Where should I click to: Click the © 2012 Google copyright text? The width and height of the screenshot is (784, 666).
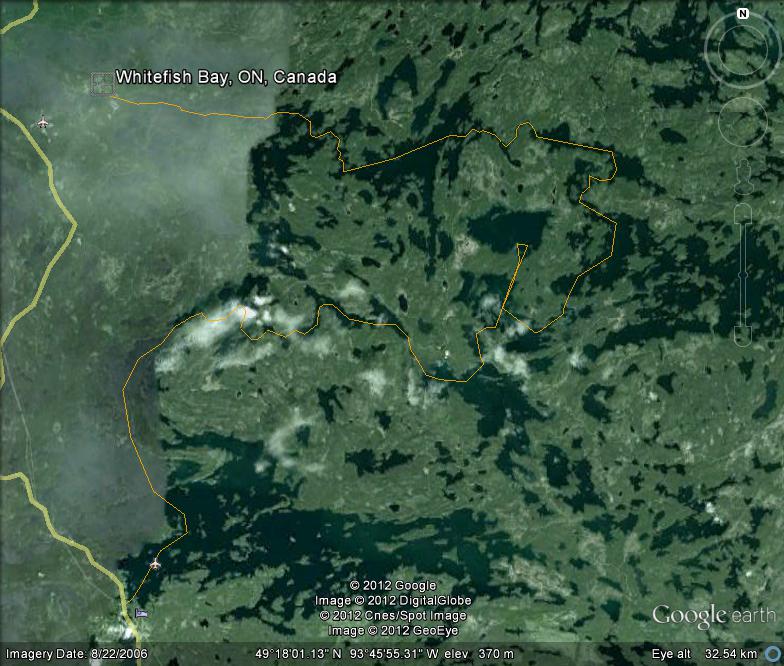[x=392, y=586]
